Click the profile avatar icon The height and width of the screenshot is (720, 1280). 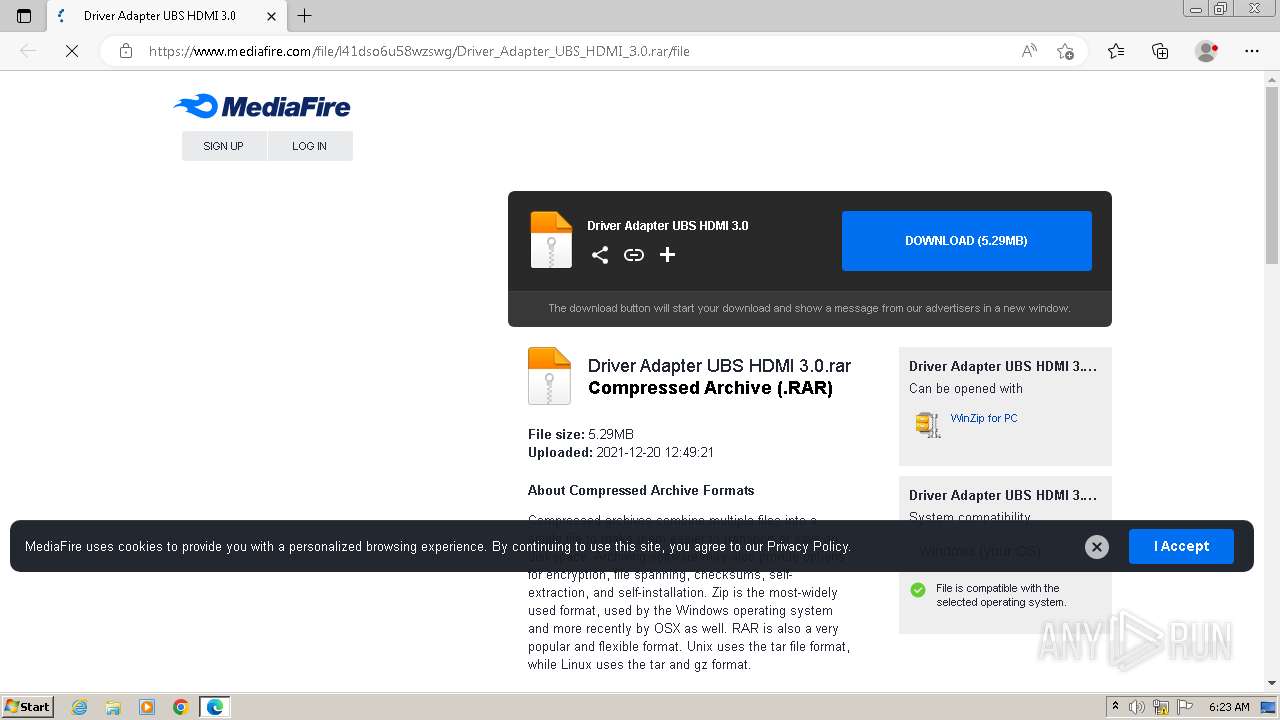[x=1207, y=51]
